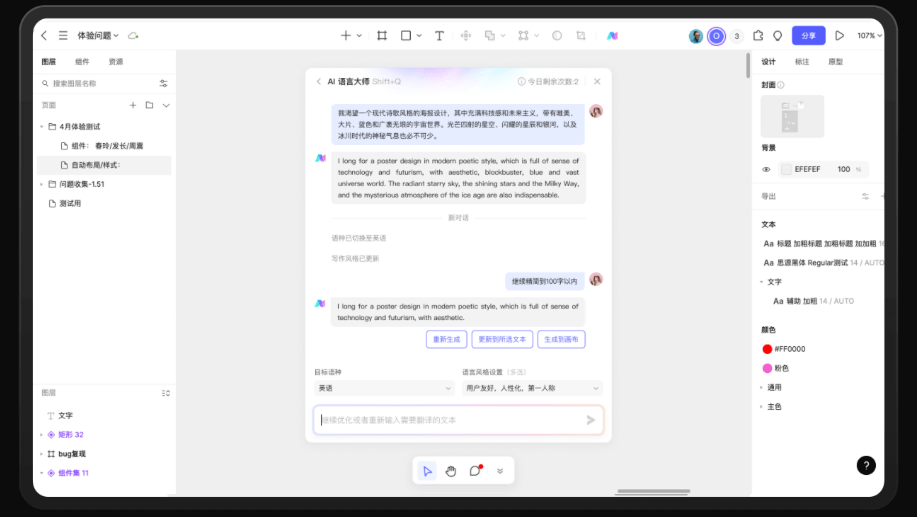Image resolution: width=917 pixels, height=517 pixels.
Task: Click the 更新到所选文本 button
Action: point(502,339)
